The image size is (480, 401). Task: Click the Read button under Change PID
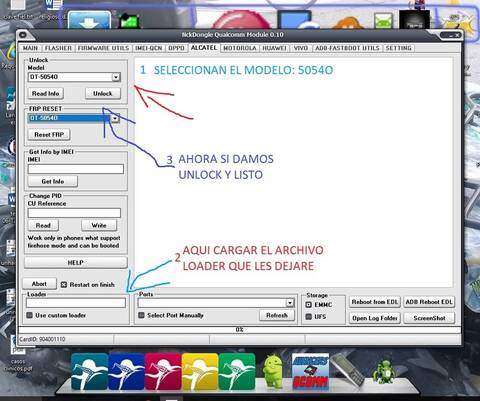(43, 226)
